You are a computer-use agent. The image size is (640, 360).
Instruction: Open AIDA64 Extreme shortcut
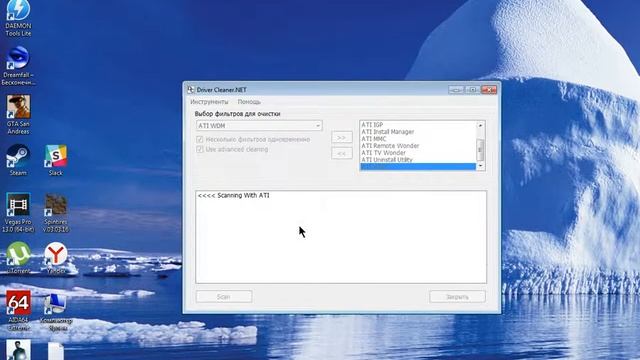18,311
